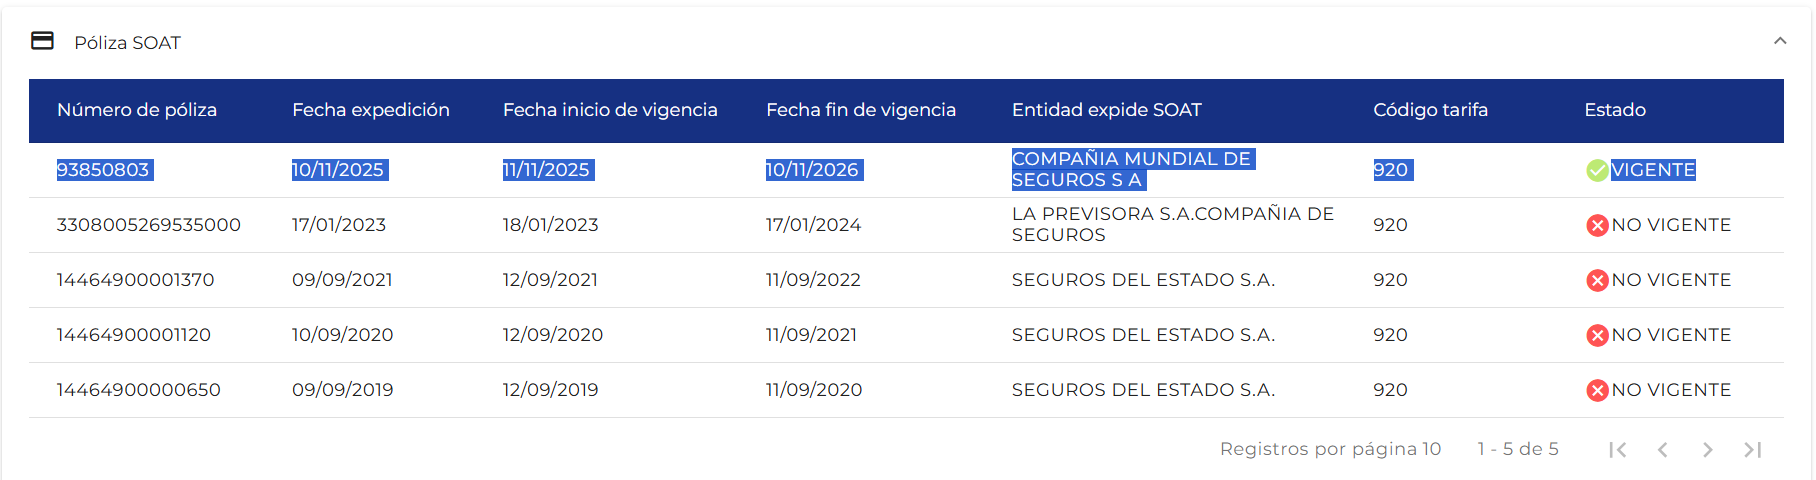Click the Póliza SOAT card icon
Image resolution: width=1816 pixels, height=480 pixels.
[43, 41]
